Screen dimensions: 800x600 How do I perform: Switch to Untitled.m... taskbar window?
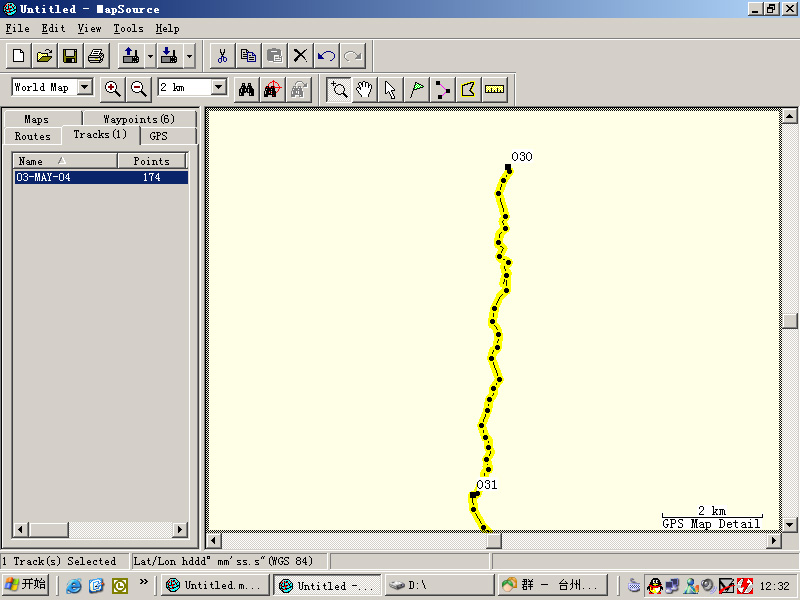215,585
